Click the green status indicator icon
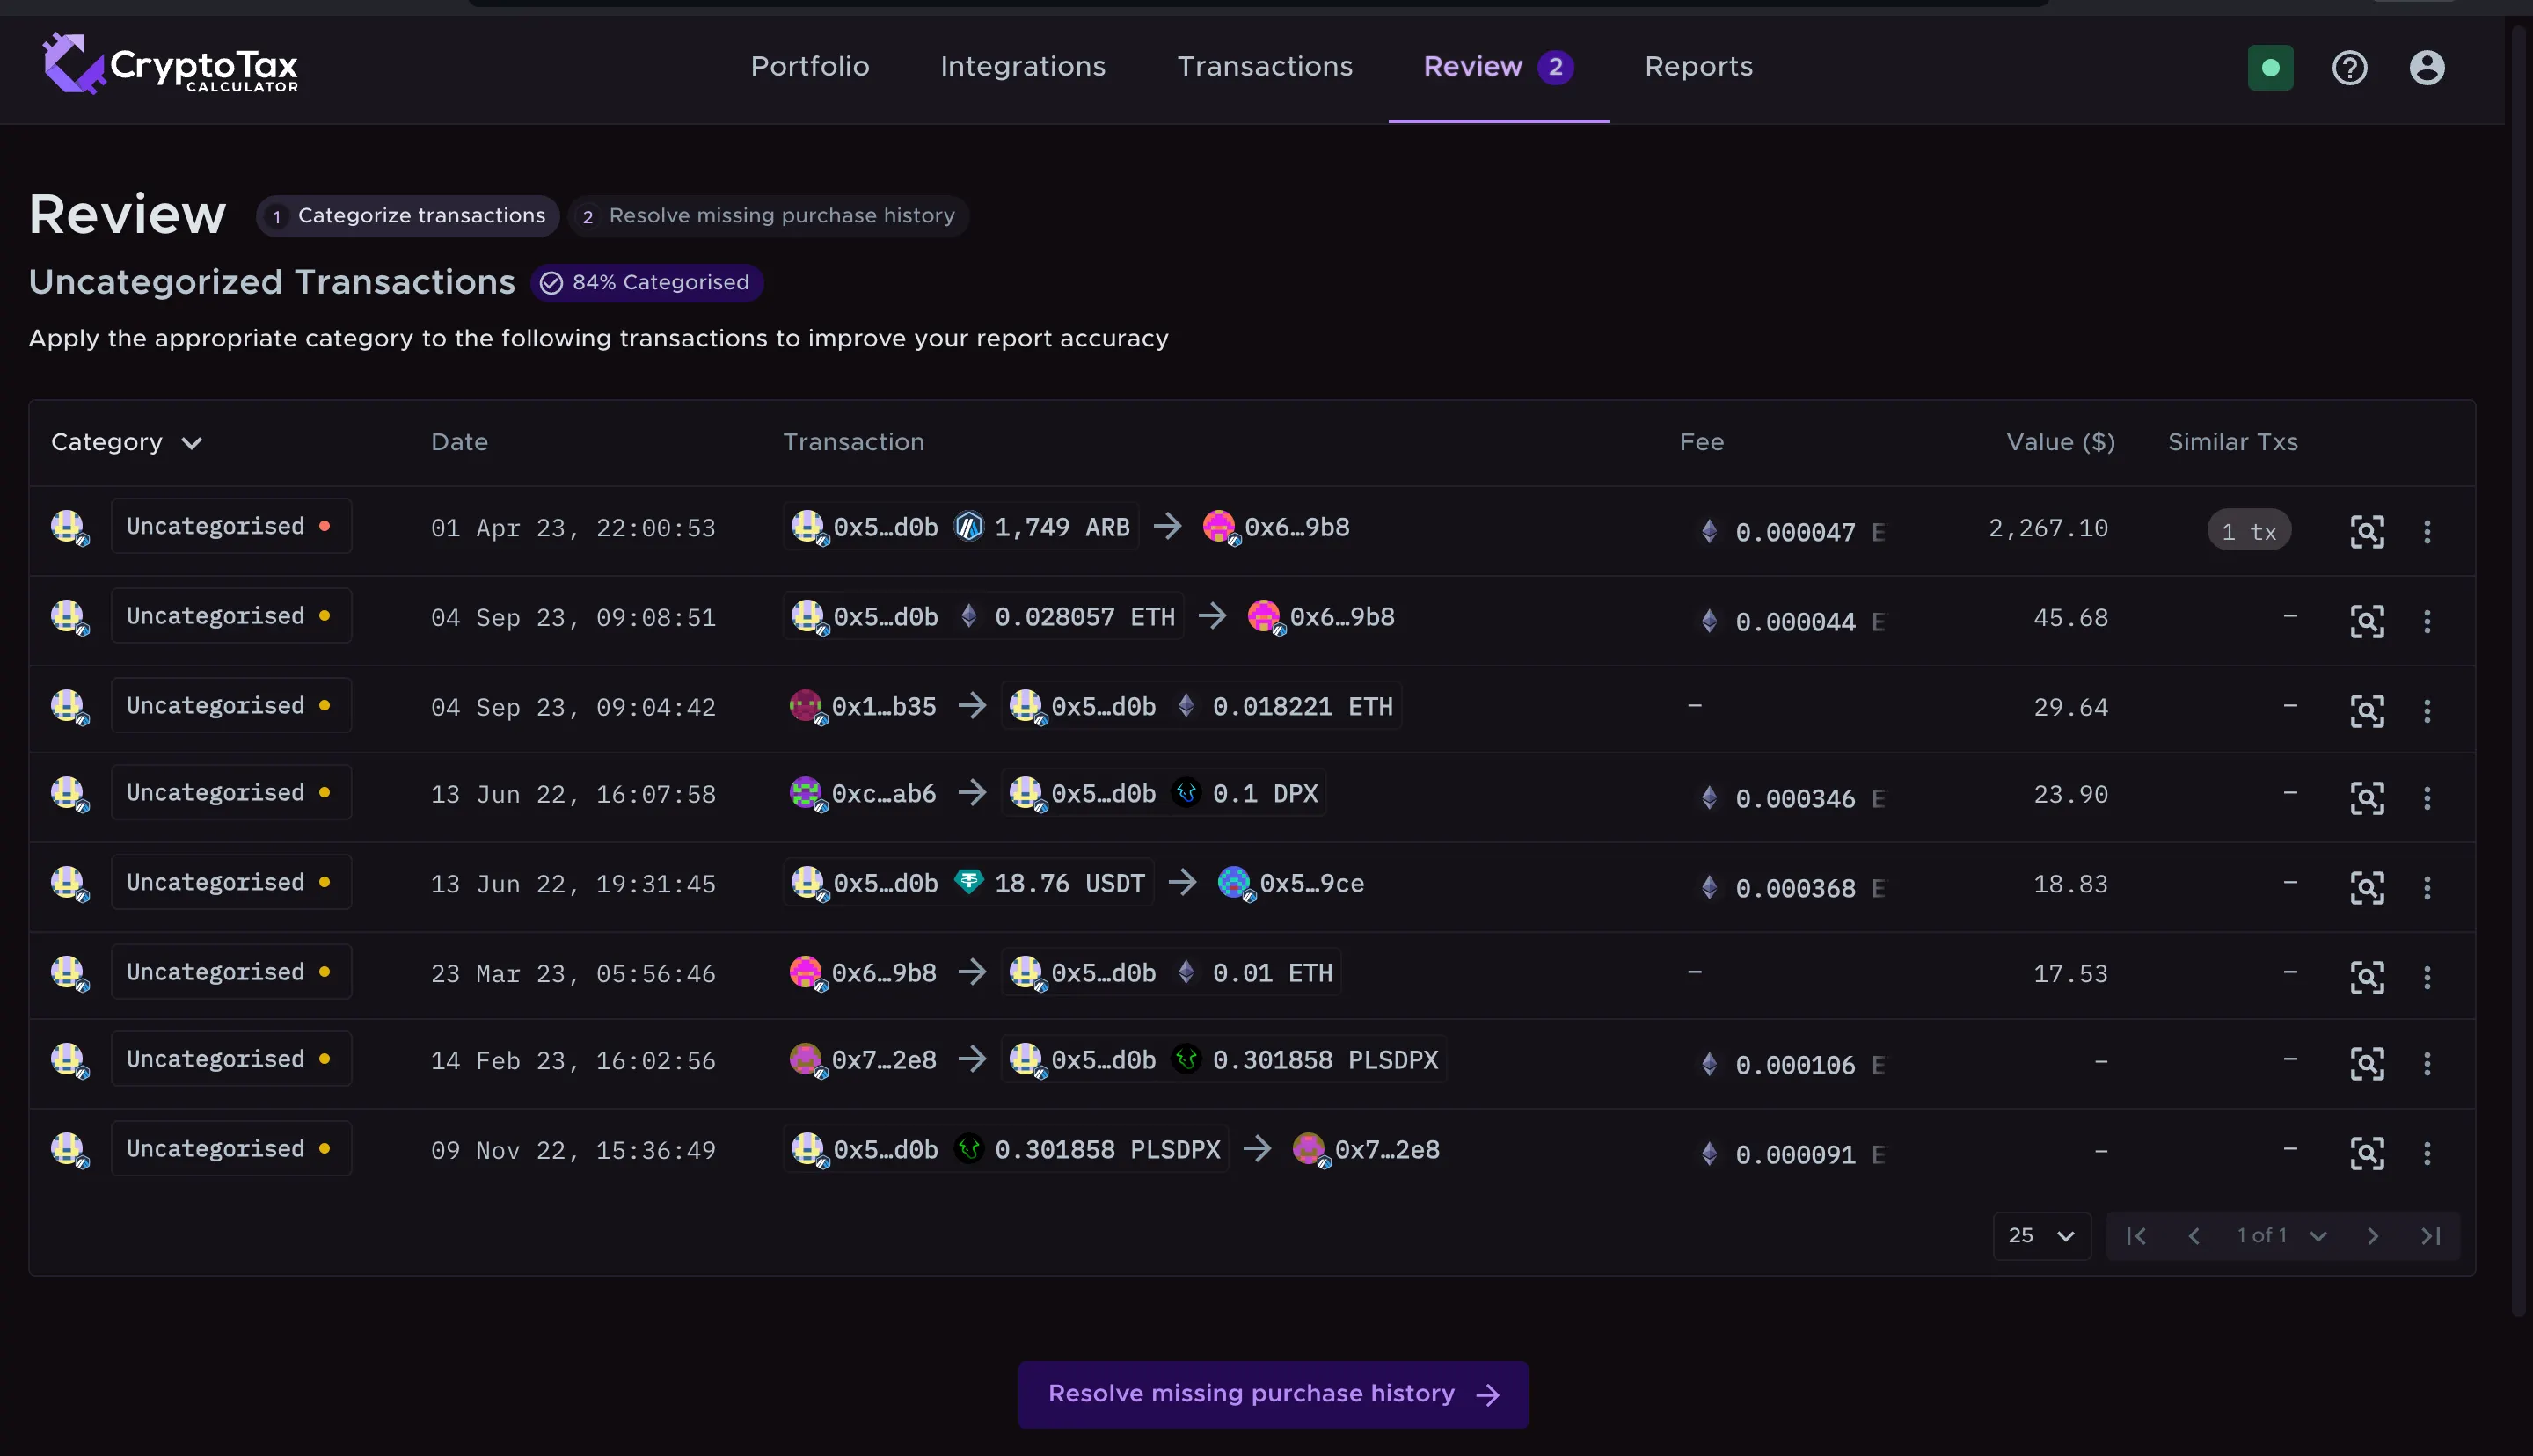This screenshot has width=2533, height=1456. point(2270,68)
